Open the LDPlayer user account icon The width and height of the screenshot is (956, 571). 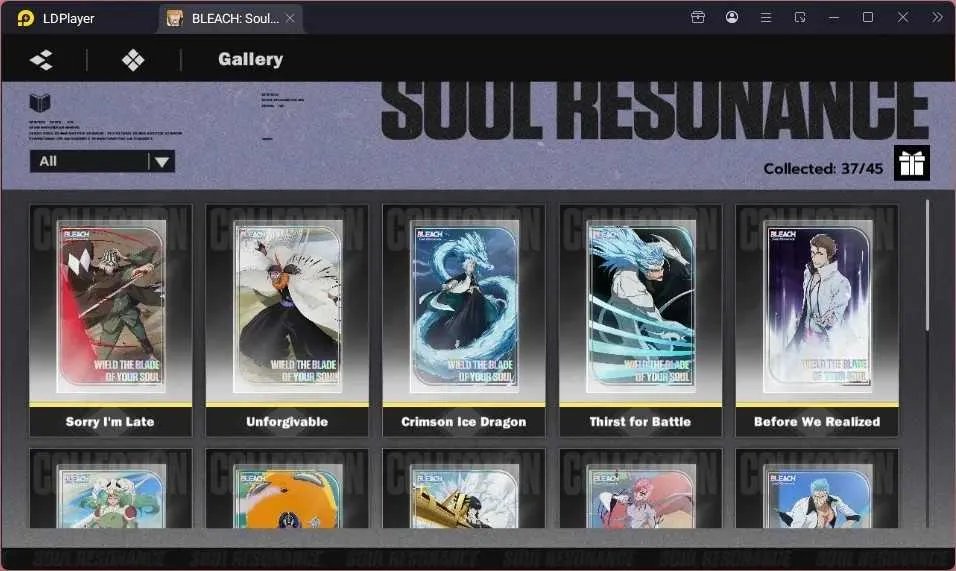(732, 17)
